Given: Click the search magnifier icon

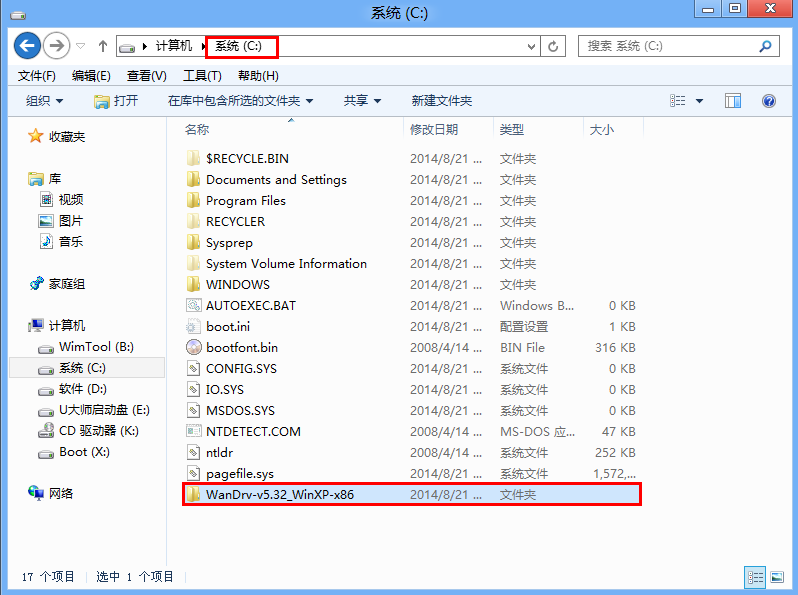Looking at the screenshot, I should point(766,46).
